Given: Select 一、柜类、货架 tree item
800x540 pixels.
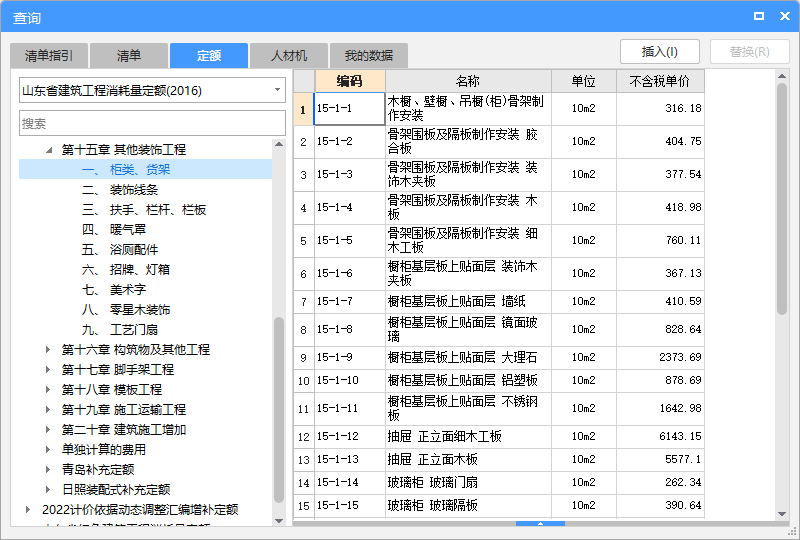Looking at the screenshot, I should 145,169.
